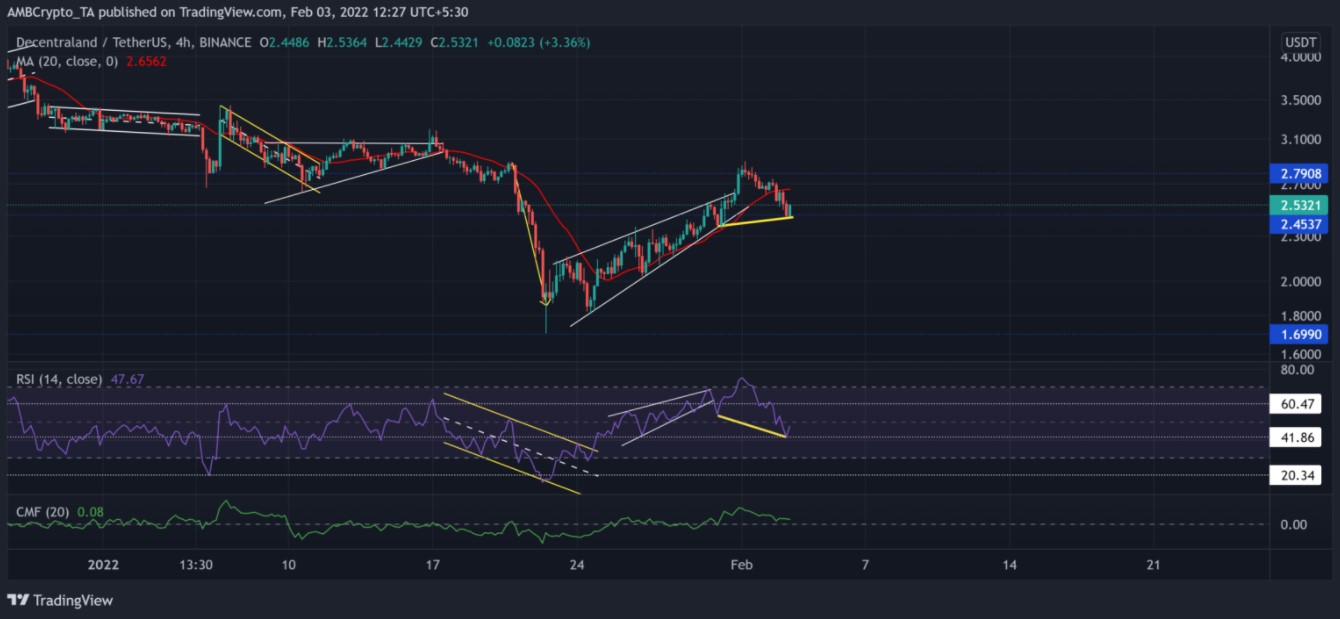The height and width of the screenshot is (619, 1340).
Task: Click the TradingView logo at bottom left
Action: click(60, 600)
